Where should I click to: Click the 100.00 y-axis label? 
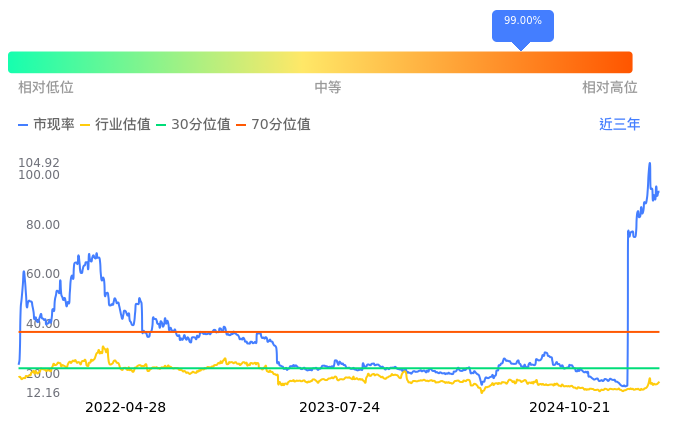pos(39,175)
